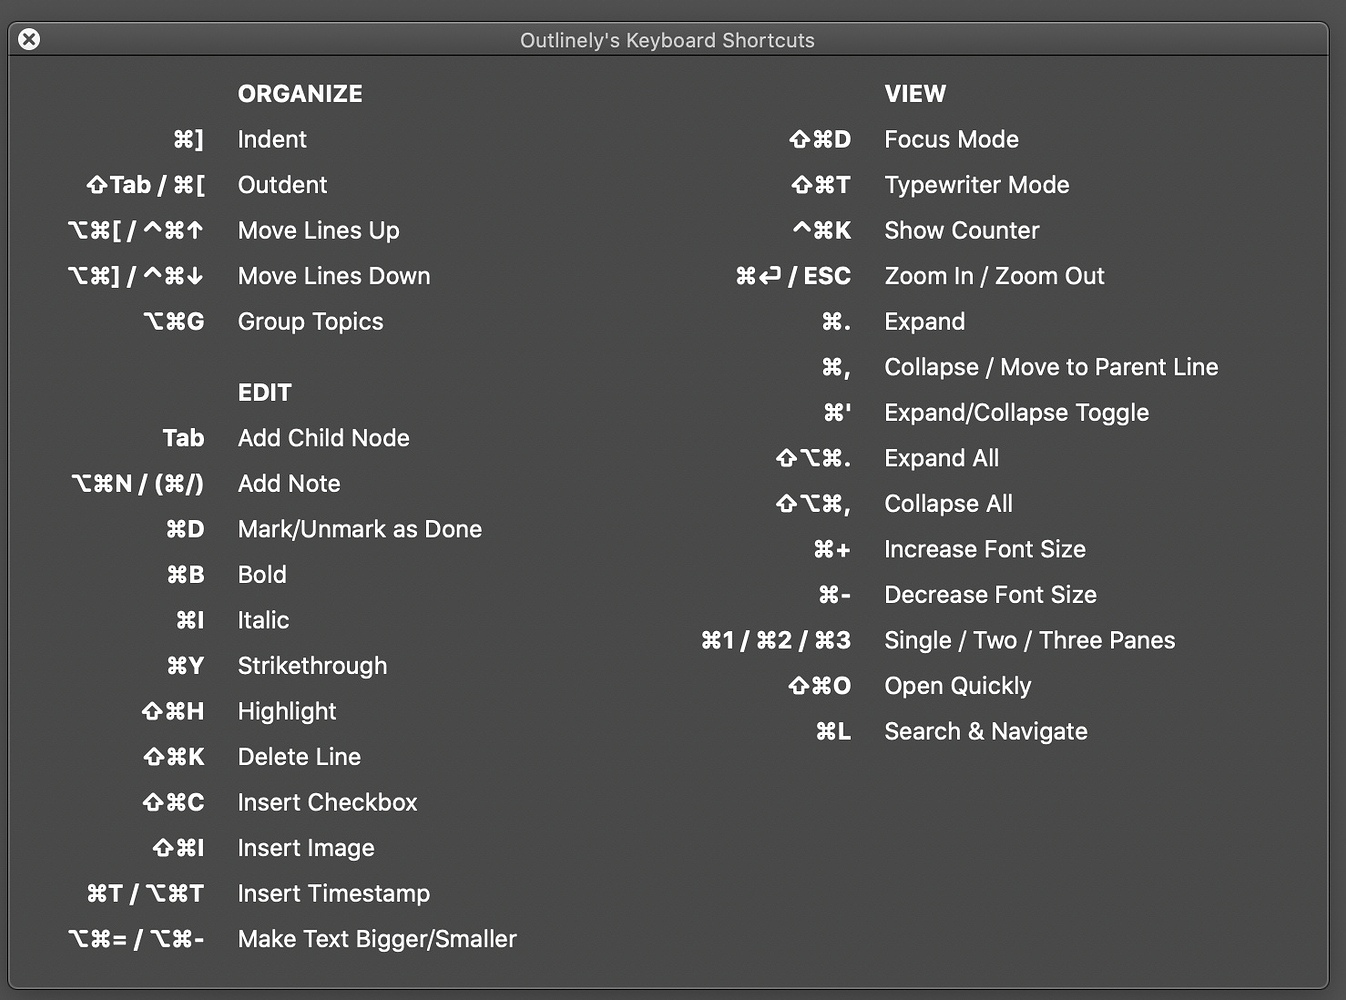Click the 'Zoom In / Zoom Out' label
Screen dimensions: 1346x1000
coord(994,276)
